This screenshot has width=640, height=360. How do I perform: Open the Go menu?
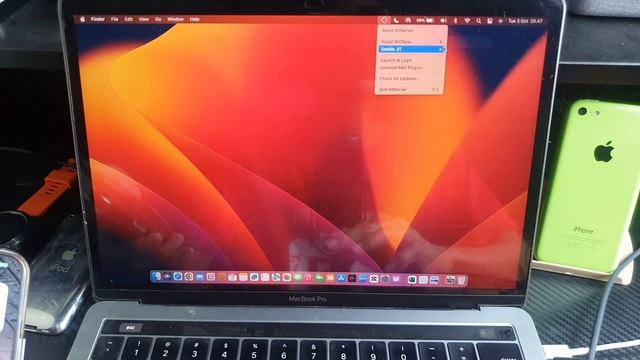158,19
